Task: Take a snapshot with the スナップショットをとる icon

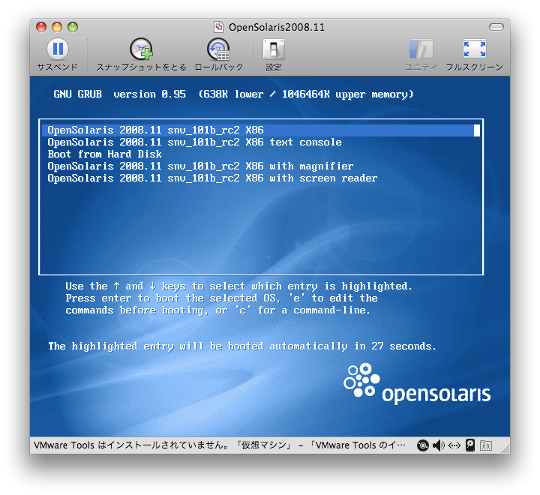Action: point(141,49)
